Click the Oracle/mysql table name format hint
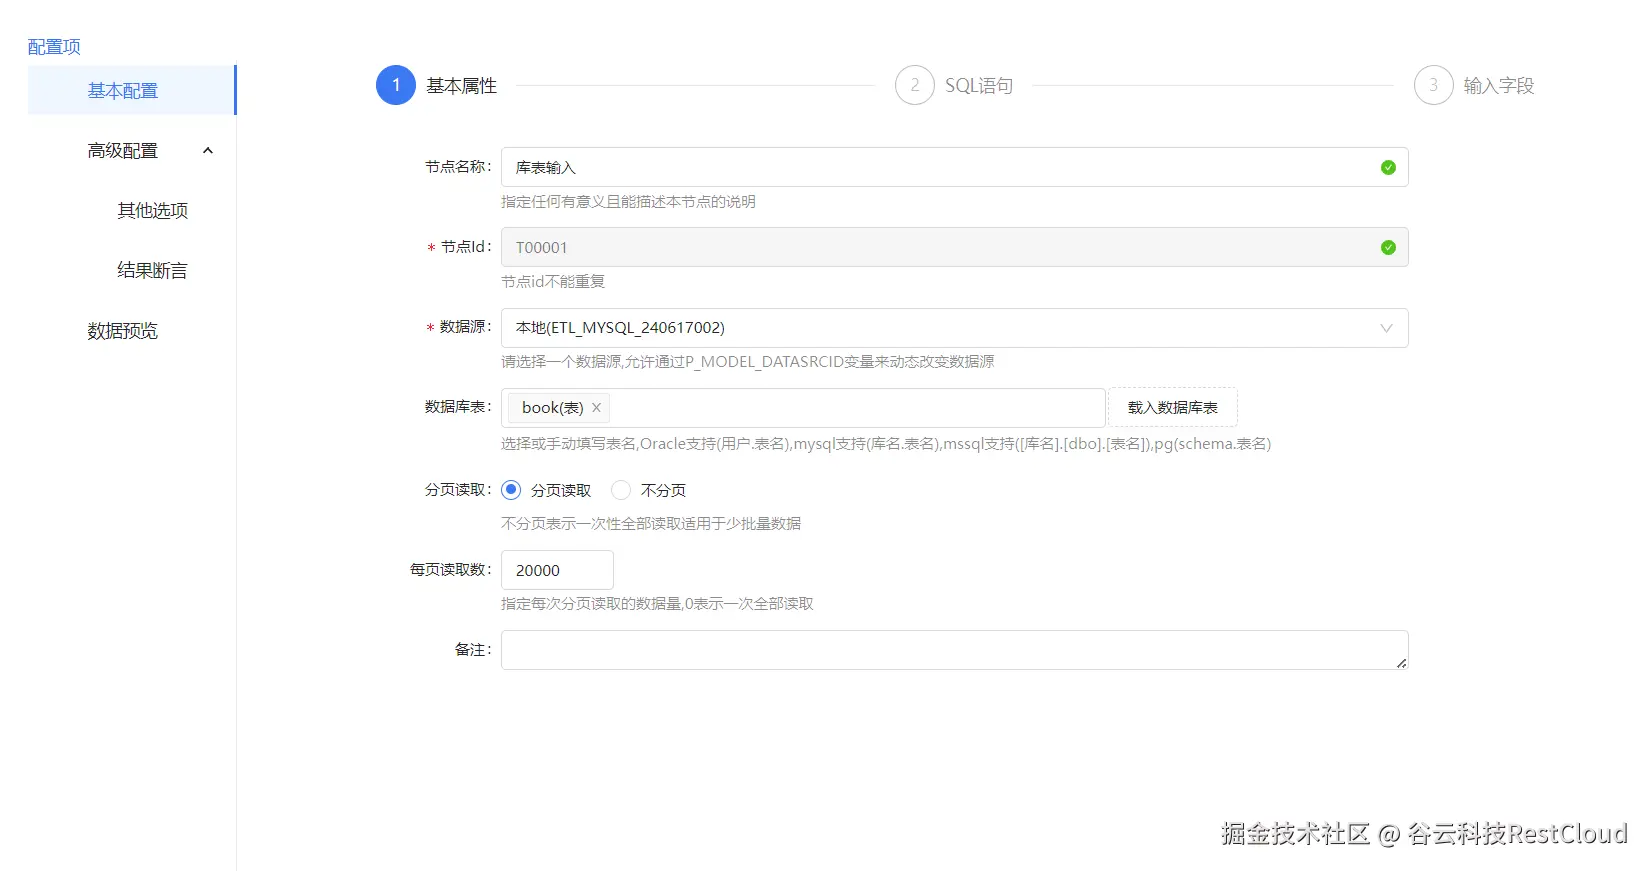Screen dimensions: 1652x871 click(886, 444)
